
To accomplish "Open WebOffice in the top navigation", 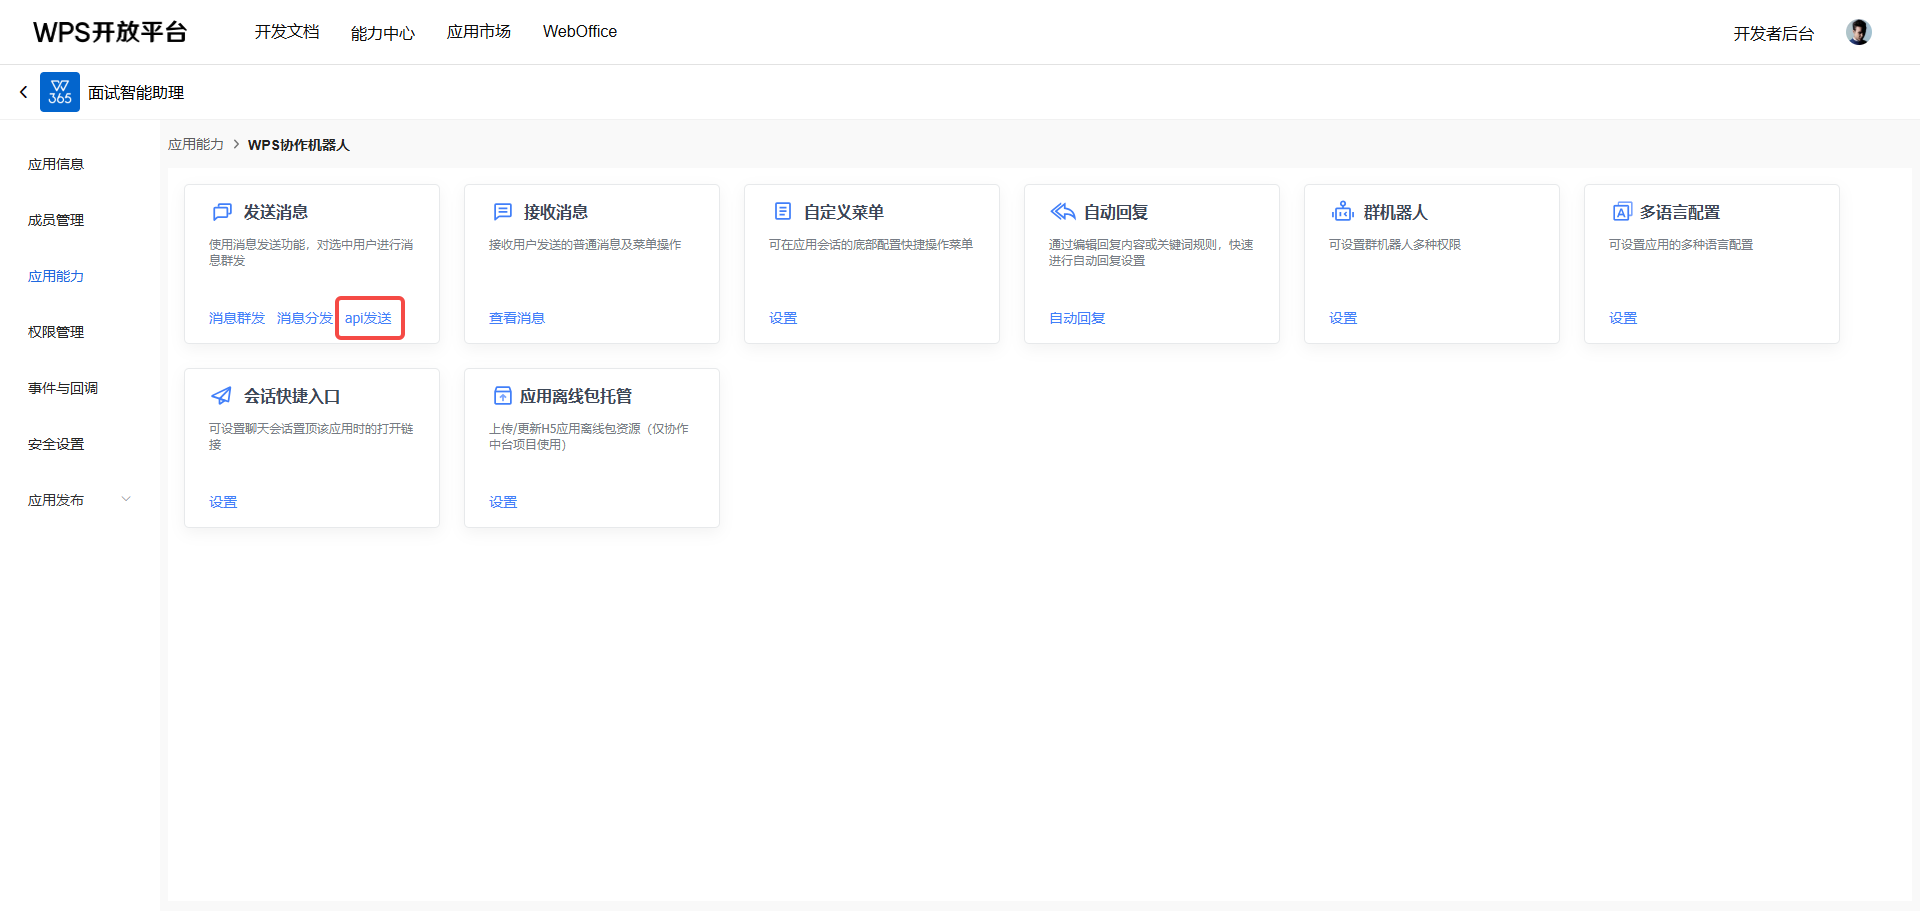I will click(x=580, y=32).
